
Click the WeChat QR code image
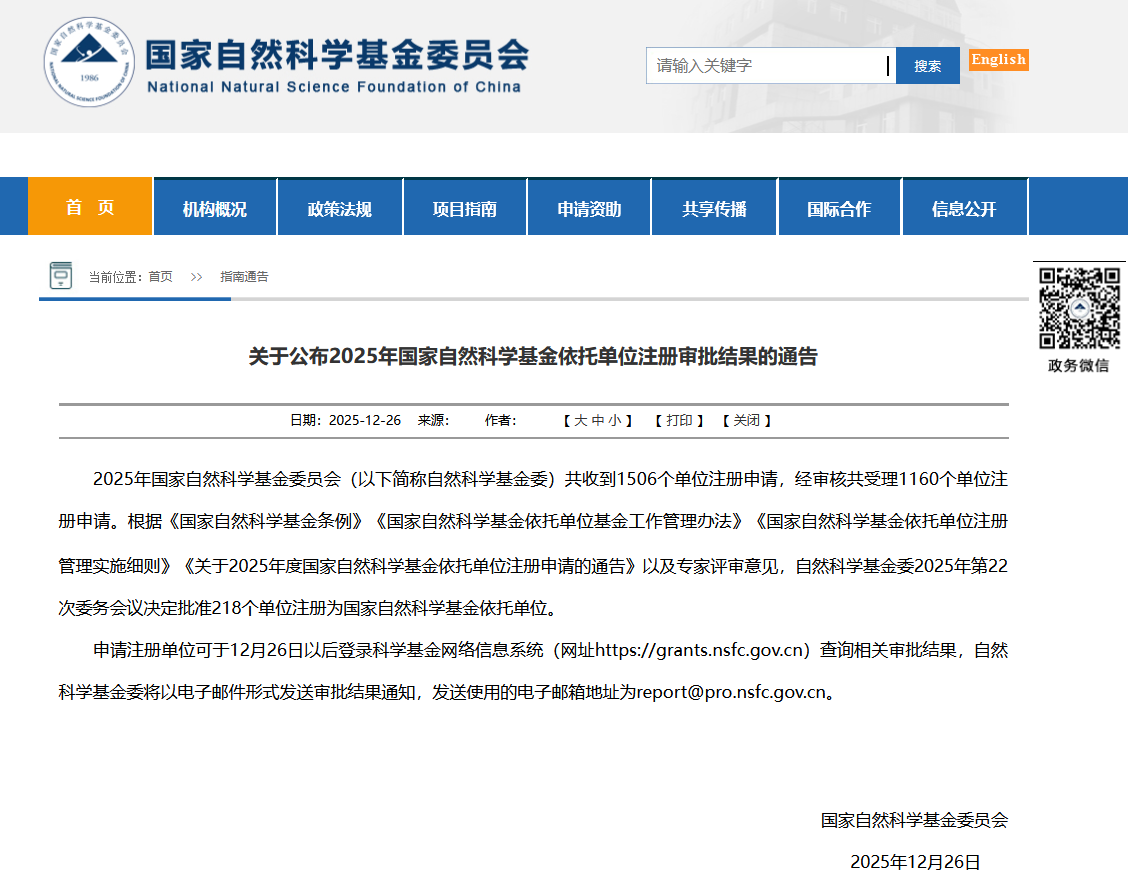(x=1078, y=307)
